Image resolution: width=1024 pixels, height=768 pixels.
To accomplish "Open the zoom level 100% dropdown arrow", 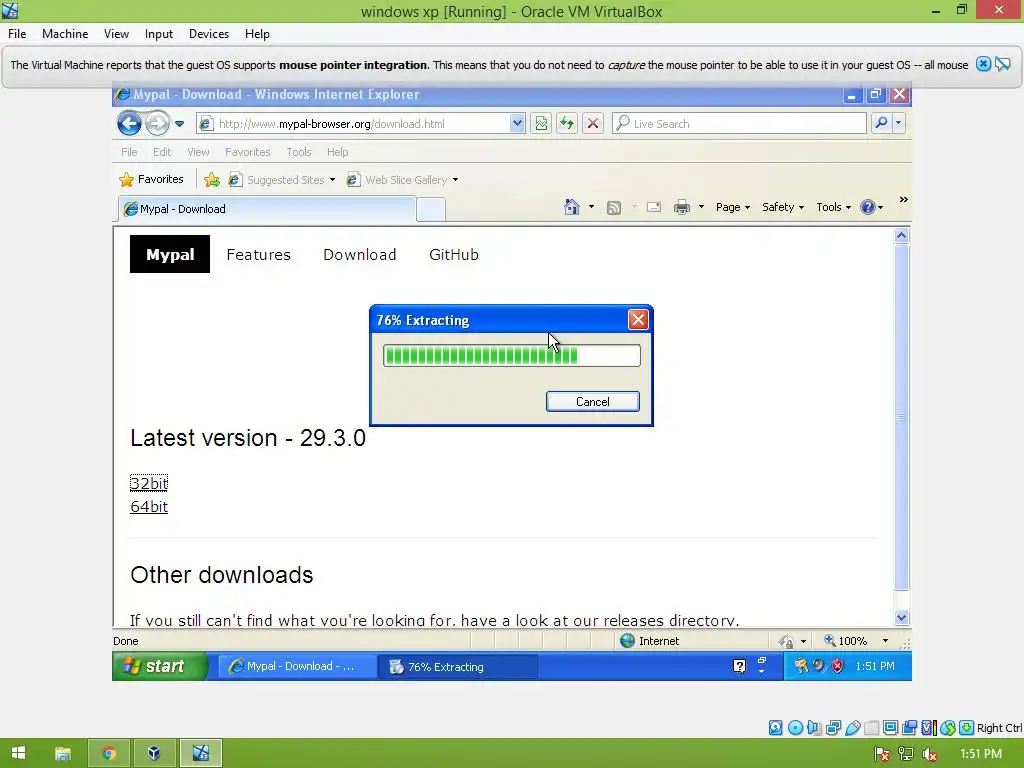I will coord(885,641).
